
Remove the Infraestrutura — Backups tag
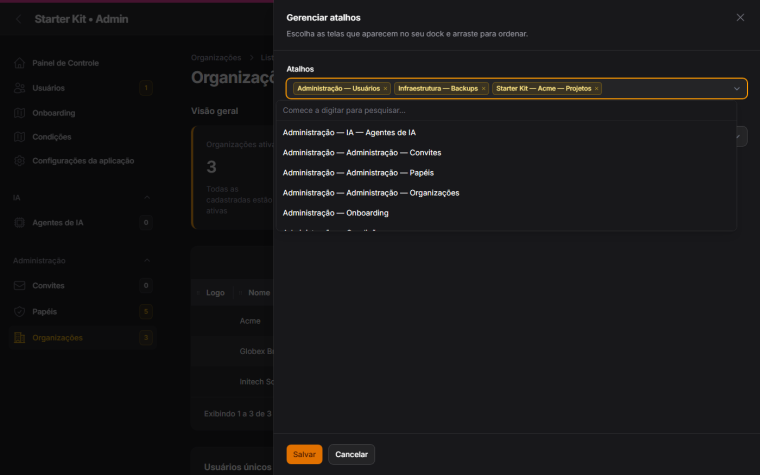click(x=483, y=89)
